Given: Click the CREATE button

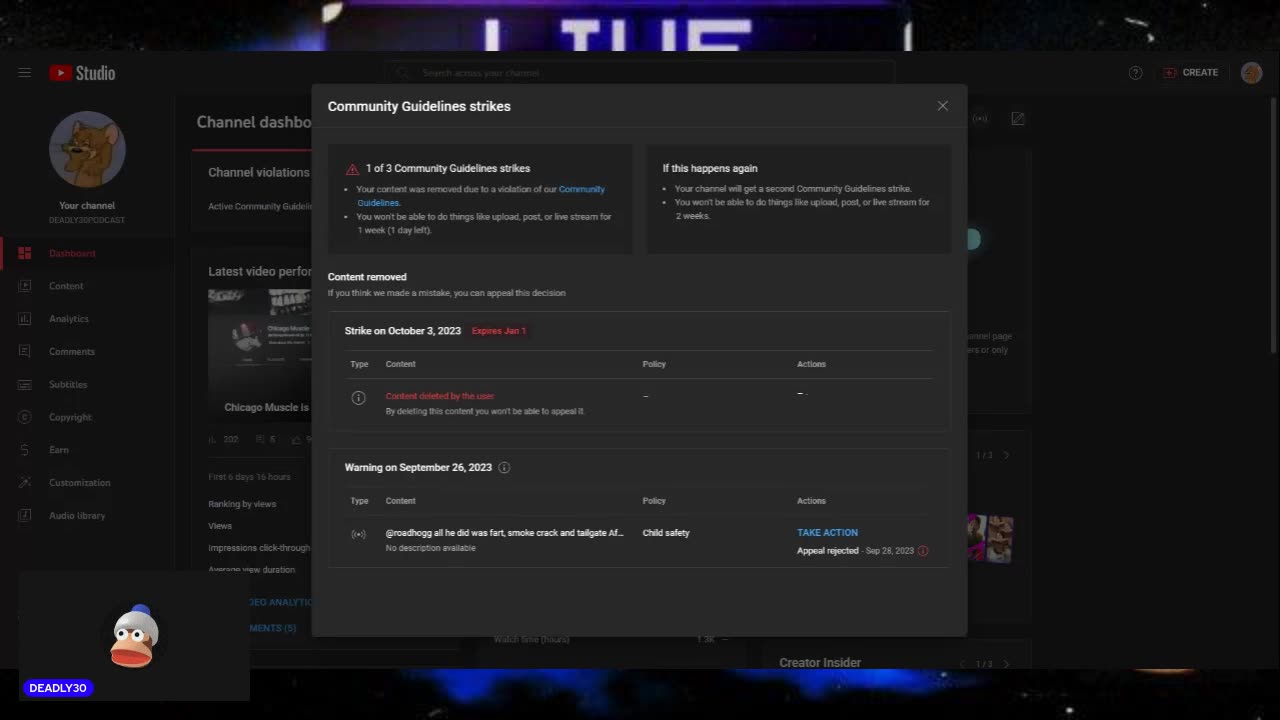Looking at the screenshot, I should (1190, 73).
